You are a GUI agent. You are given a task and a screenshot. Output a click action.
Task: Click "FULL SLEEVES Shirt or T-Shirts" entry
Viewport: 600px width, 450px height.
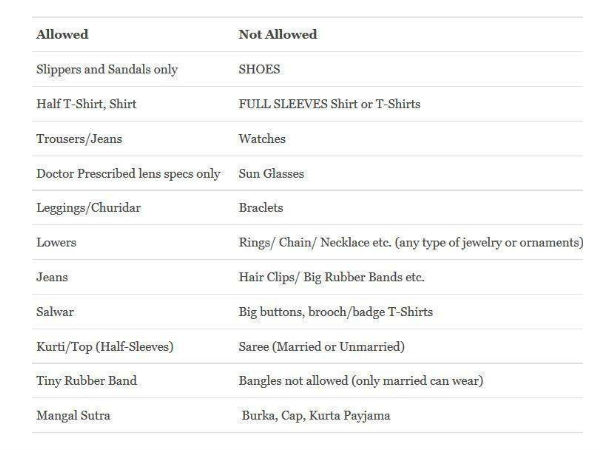click(x=329, y=105)
